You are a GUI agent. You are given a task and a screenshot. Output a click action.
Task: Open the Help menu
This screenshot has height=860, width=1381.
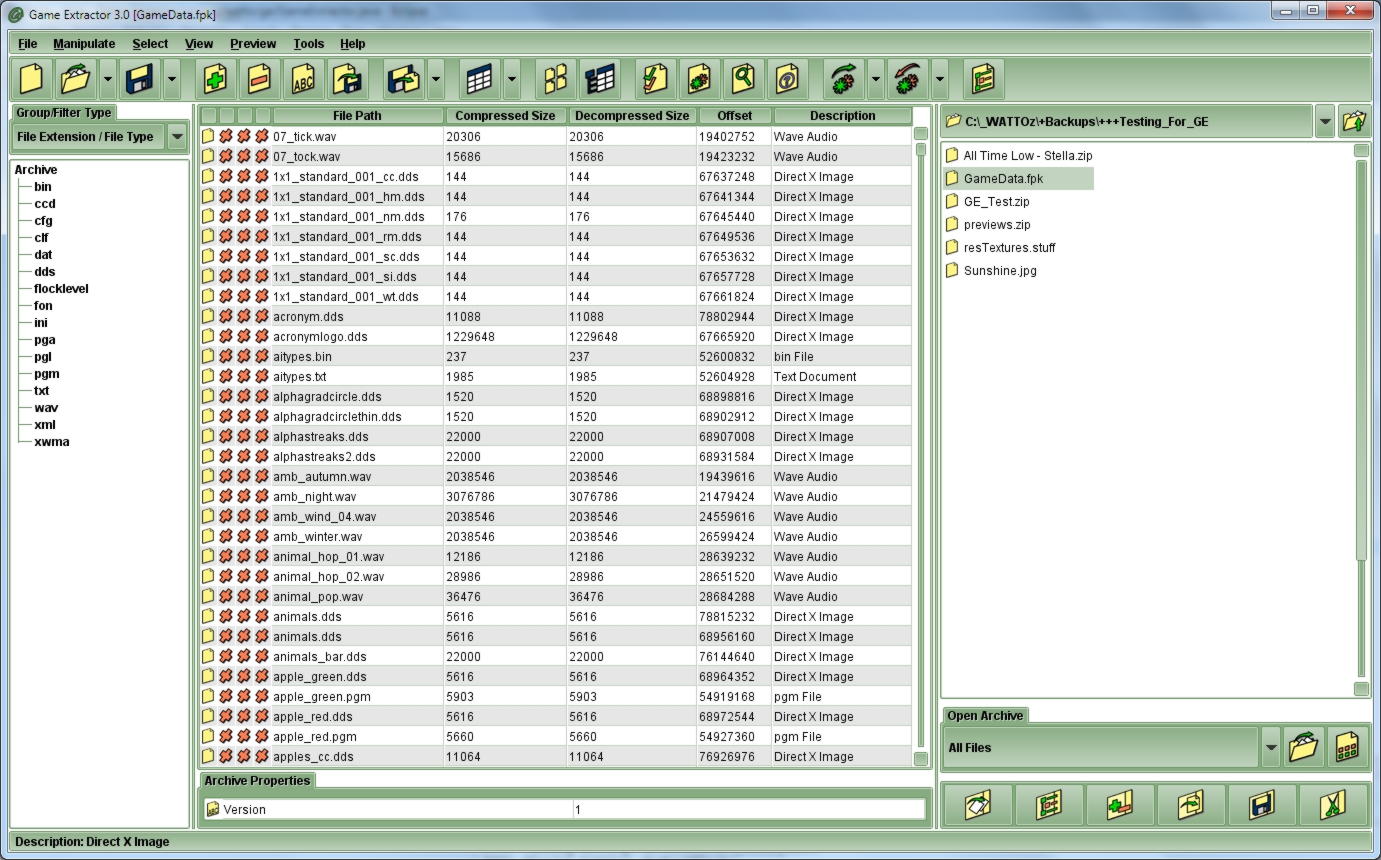pos(352,43)
